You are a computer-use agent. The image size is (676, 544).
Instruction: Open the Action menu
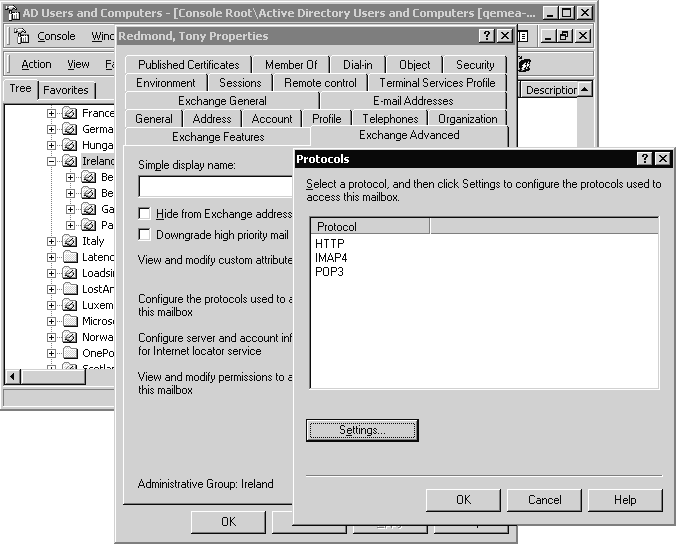36,64
